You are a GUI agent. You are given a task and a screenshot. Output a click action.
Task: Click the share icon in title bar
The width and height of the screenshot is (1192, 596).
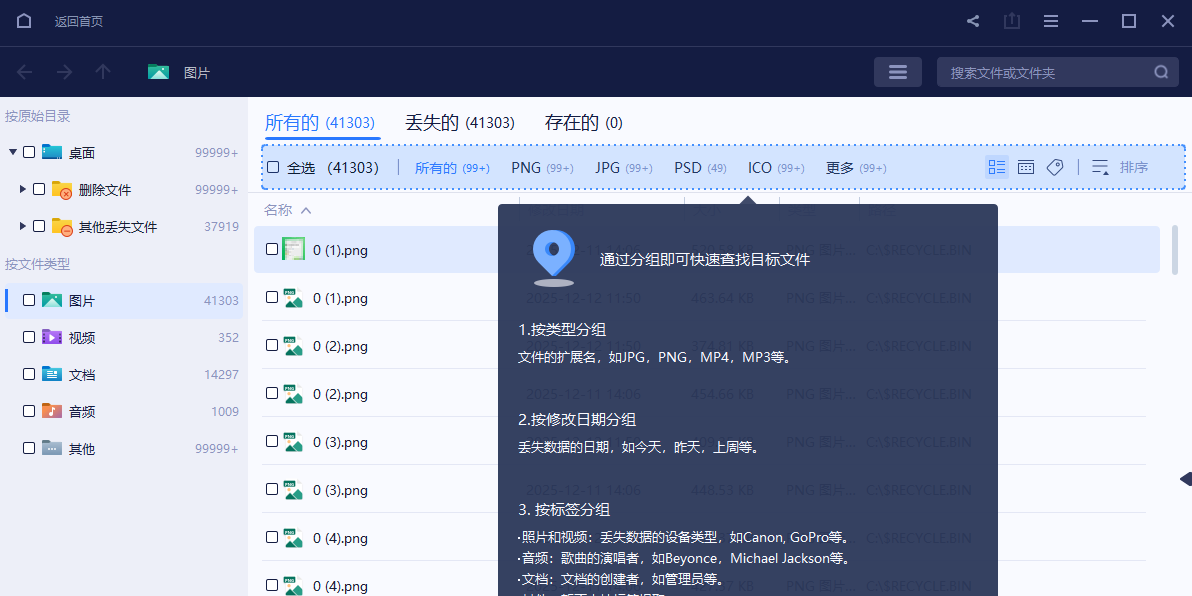pos(971,20)
